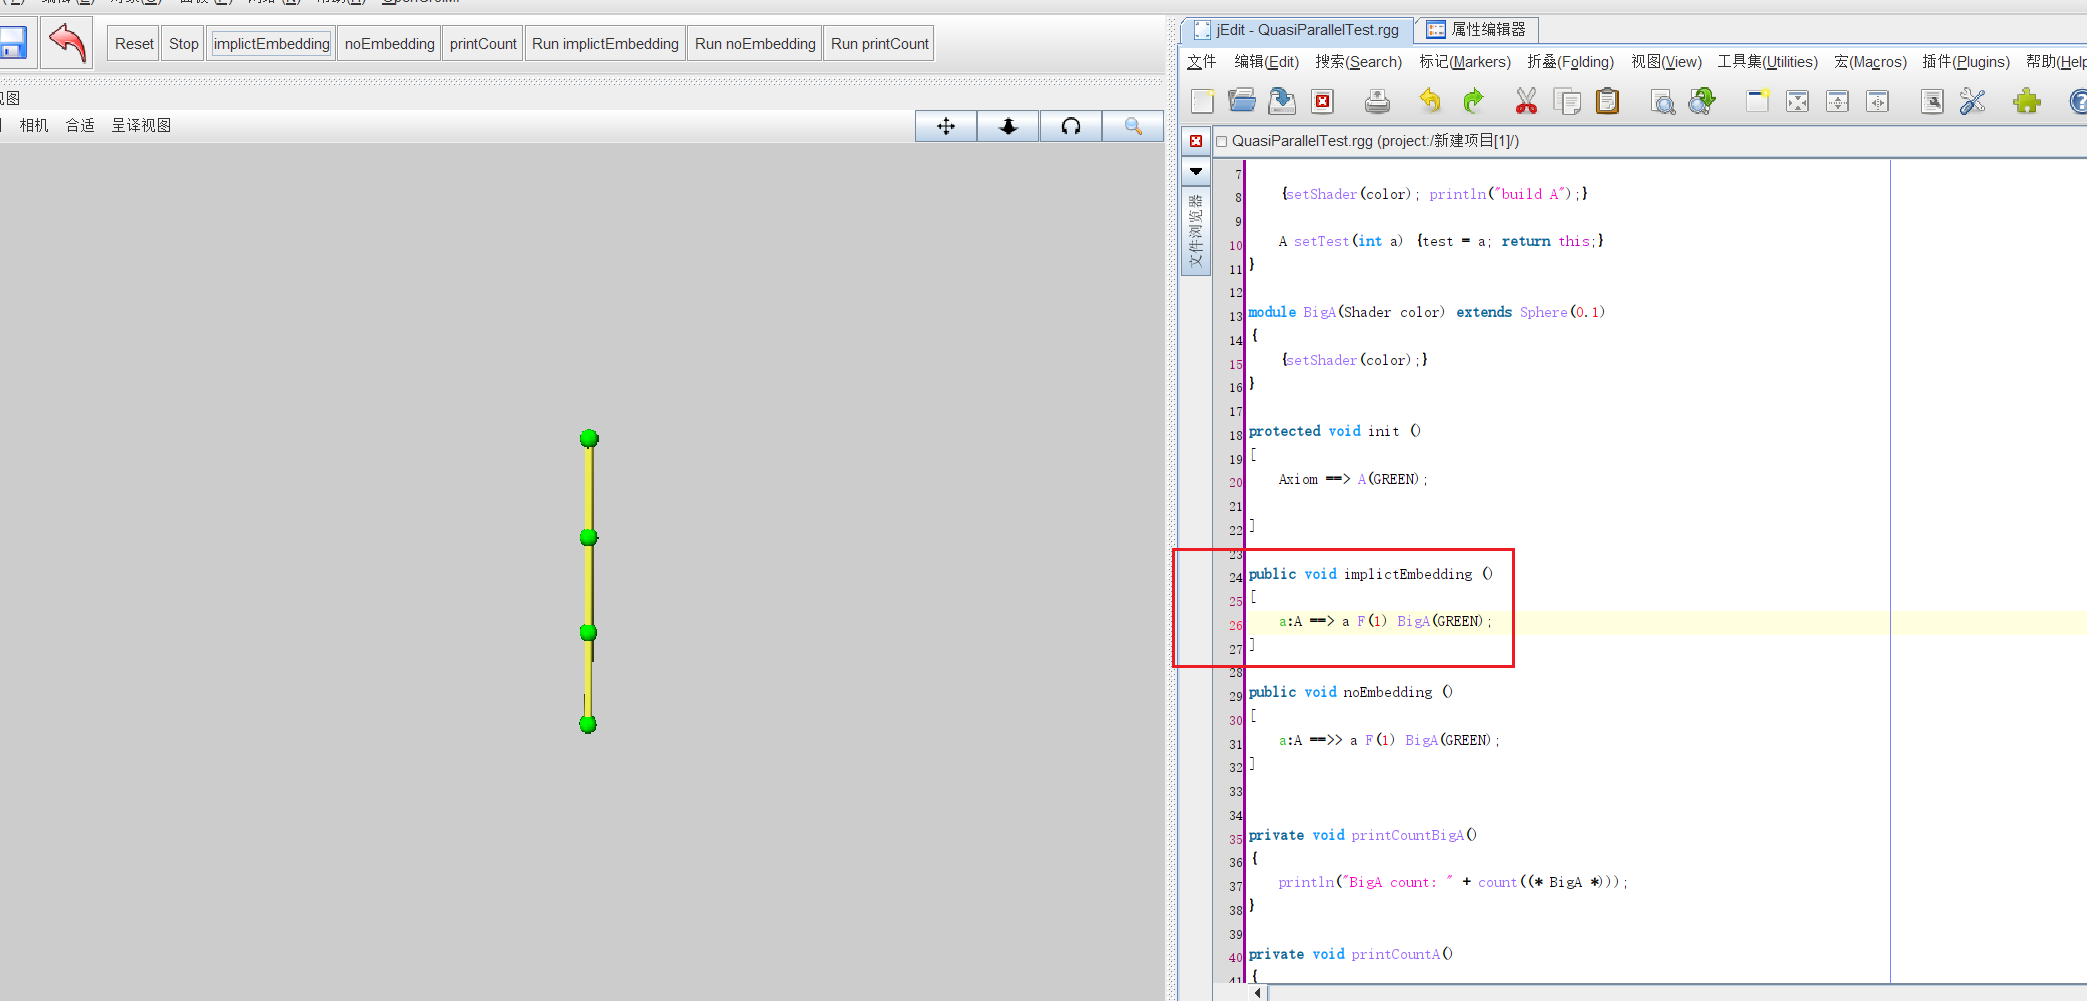Click the println "BigA count: " code line

point(1453,883)
